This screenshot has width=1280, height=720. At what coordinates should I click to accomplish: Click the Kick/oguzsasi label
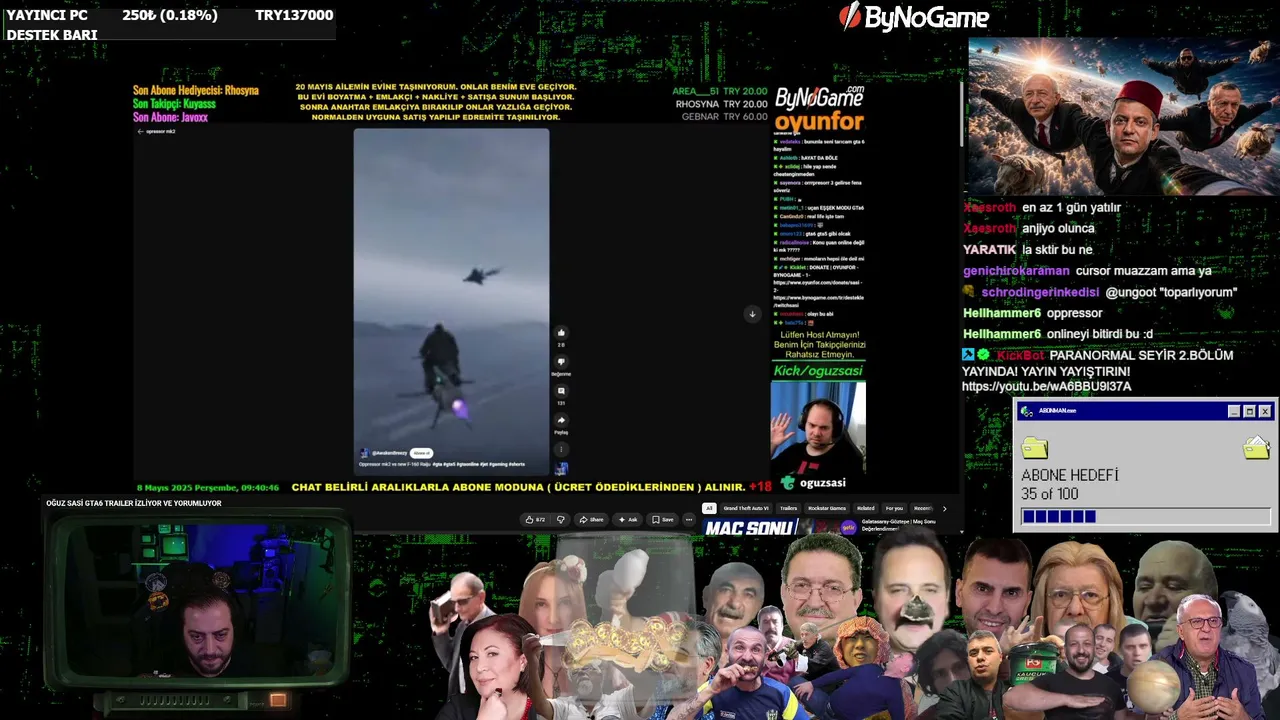click(818, 371)
